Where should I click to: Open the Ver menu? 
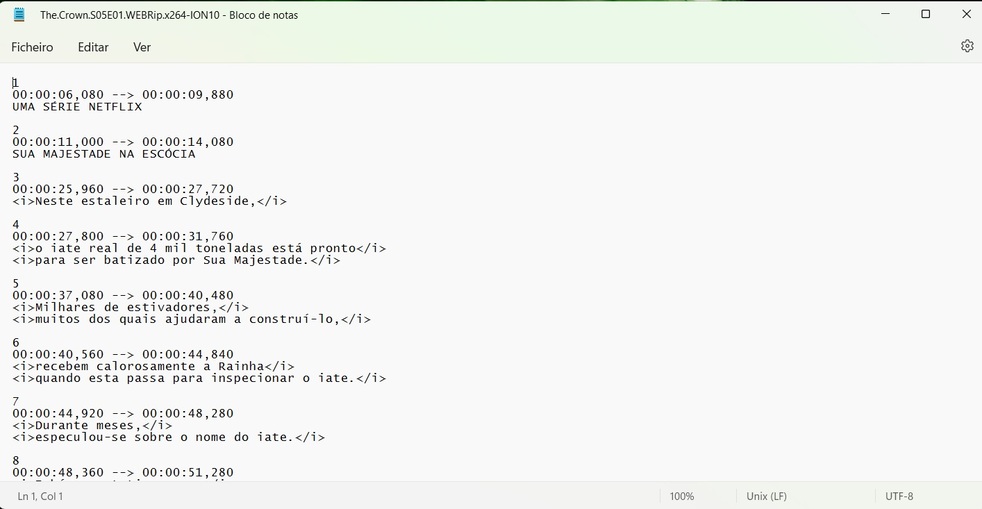pyautogui.click(x=142, y=47)
